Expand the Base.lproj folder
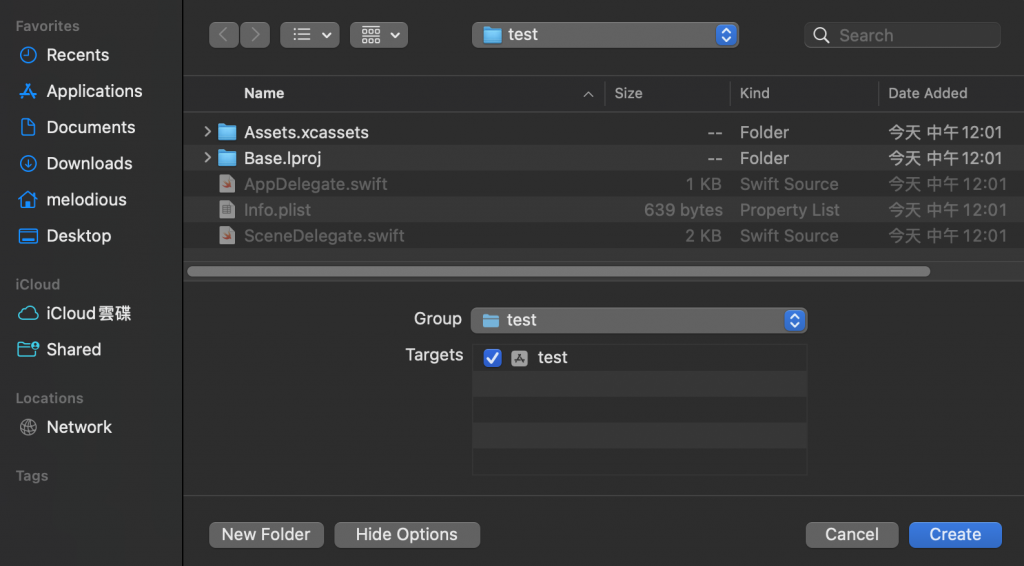The width and height of the screenshot is (1024, 566). tap(207, 158)
